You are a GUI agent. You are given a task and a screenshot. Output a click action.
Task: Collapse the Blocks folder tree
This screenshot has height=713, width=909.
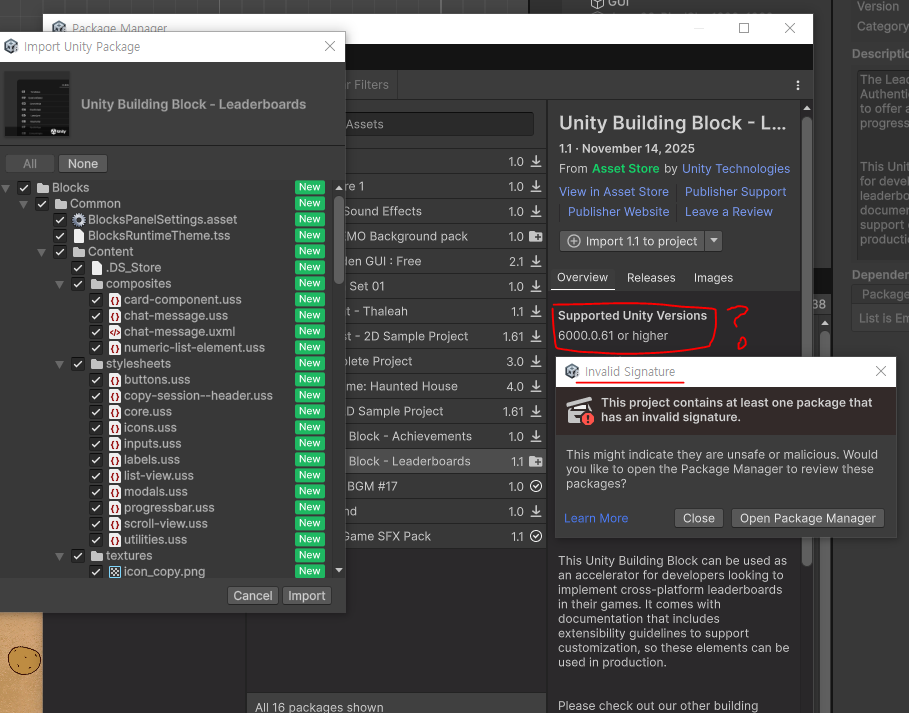click(x=6, y=188)
